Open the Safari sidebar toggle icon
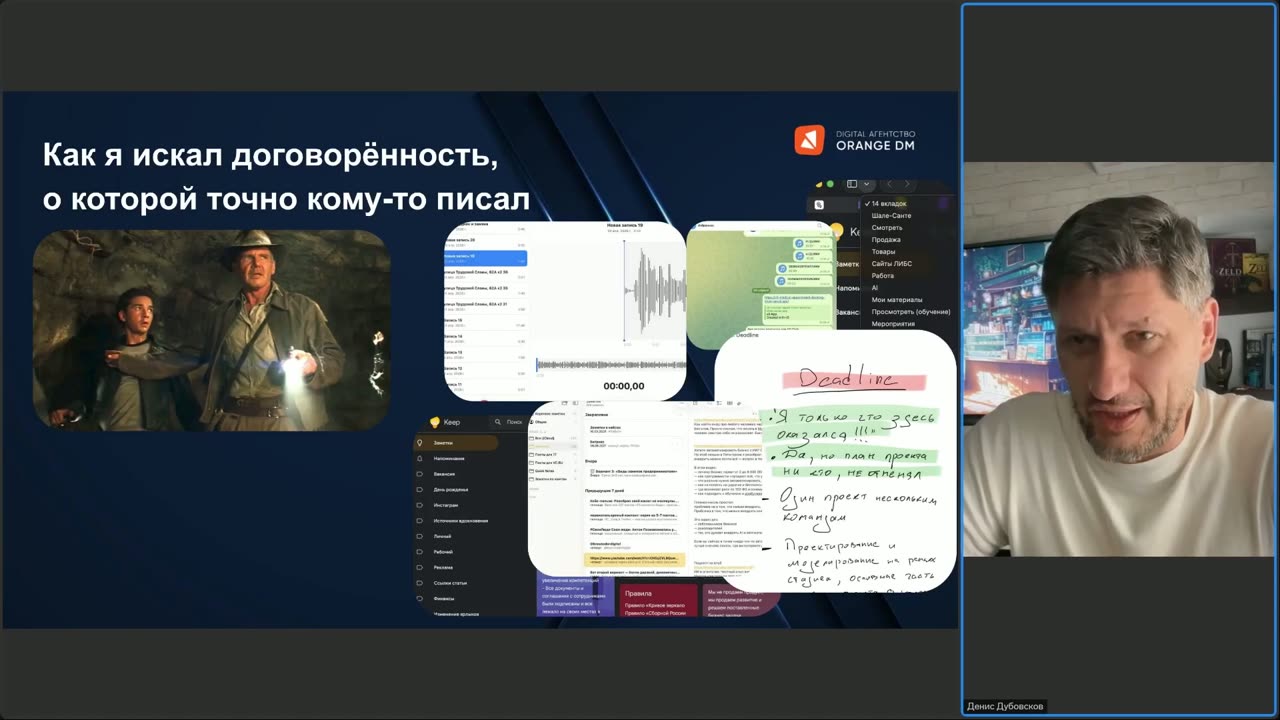 [852, 184]
